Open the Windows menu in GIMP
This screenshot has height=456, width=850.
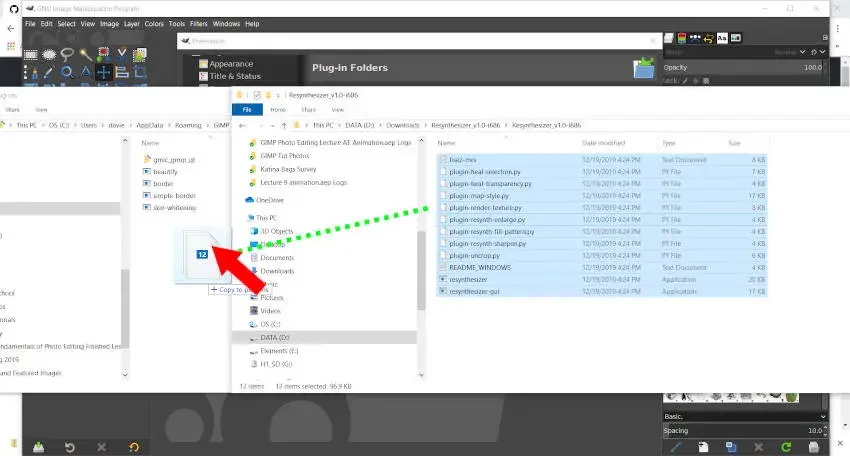coord(226,24)
